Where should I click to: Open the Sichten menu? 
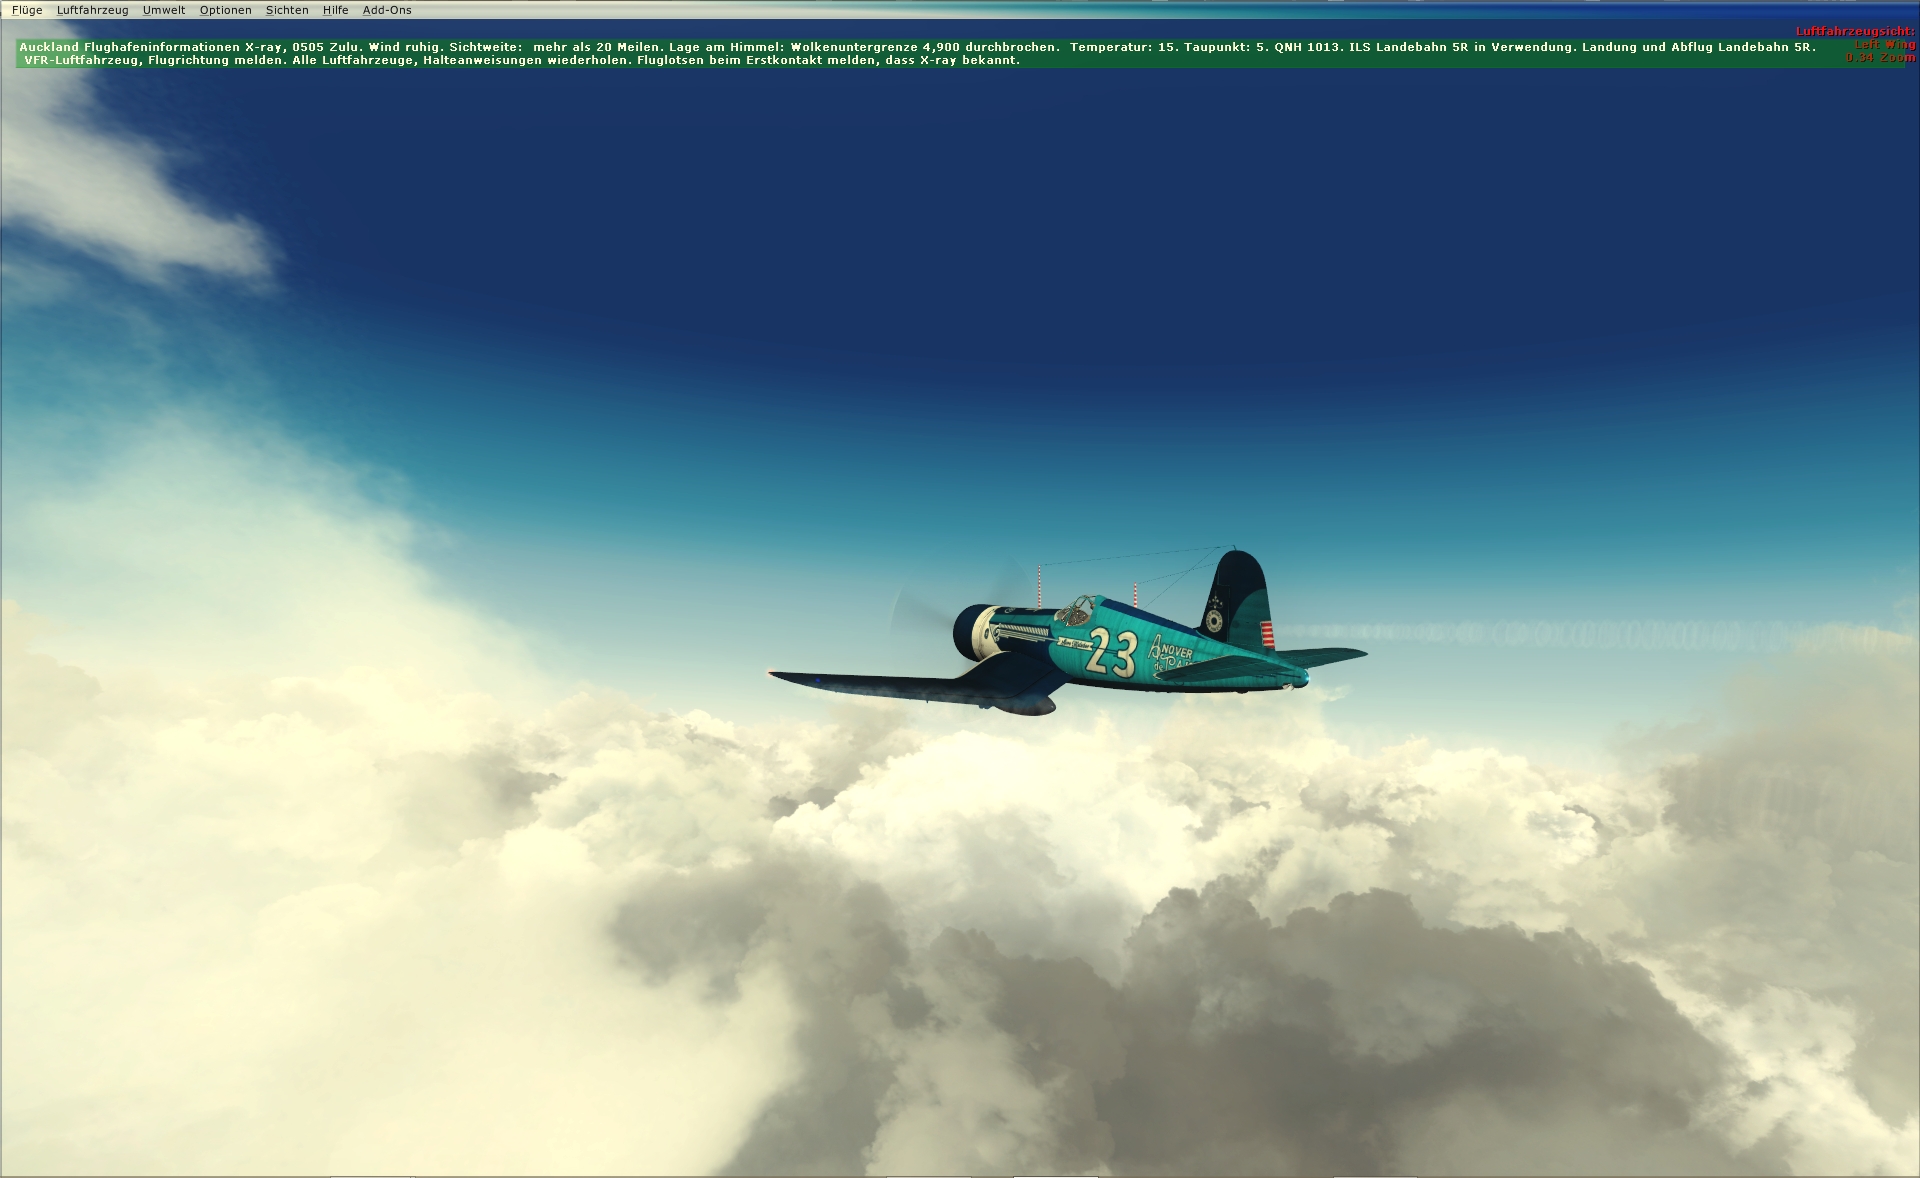coord(287,10)
